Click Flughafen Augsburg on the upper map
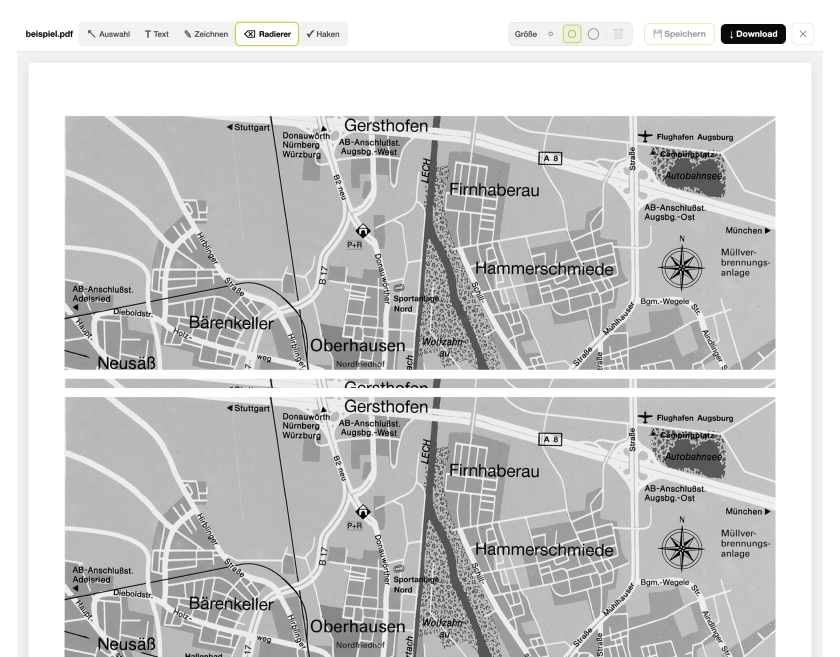 coord(695,137)
